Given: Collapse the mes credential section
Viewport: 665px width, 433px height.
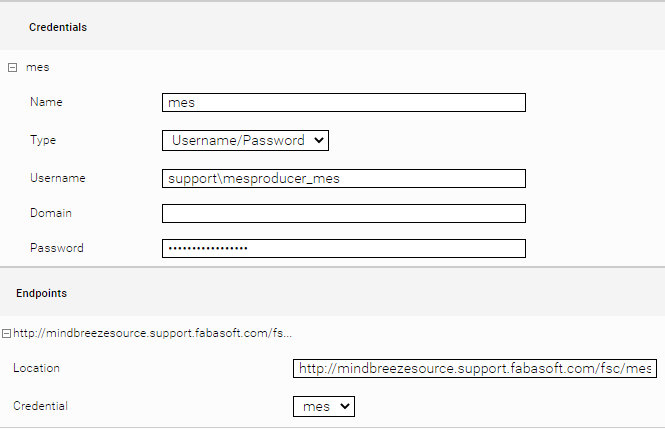Looking at the screenshot, I should pos(12,67).
